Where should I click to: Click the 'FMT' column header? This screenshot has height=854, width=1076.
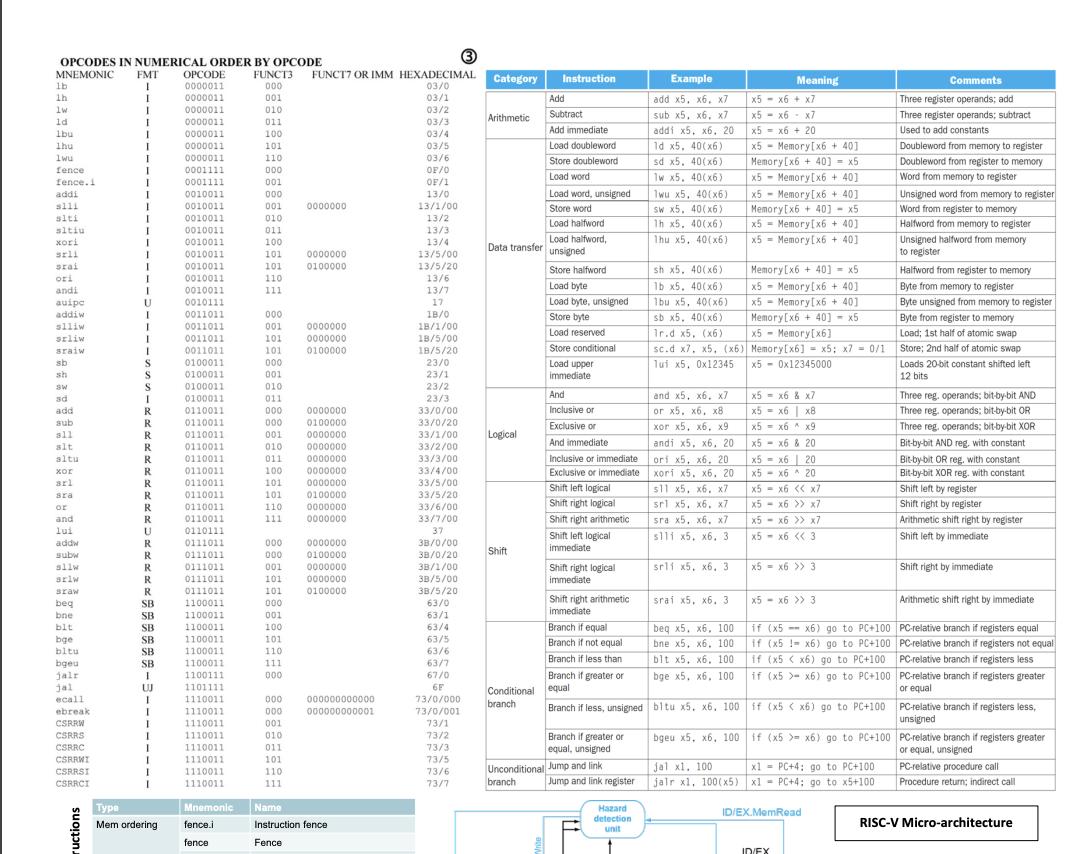tap(148, 75)
